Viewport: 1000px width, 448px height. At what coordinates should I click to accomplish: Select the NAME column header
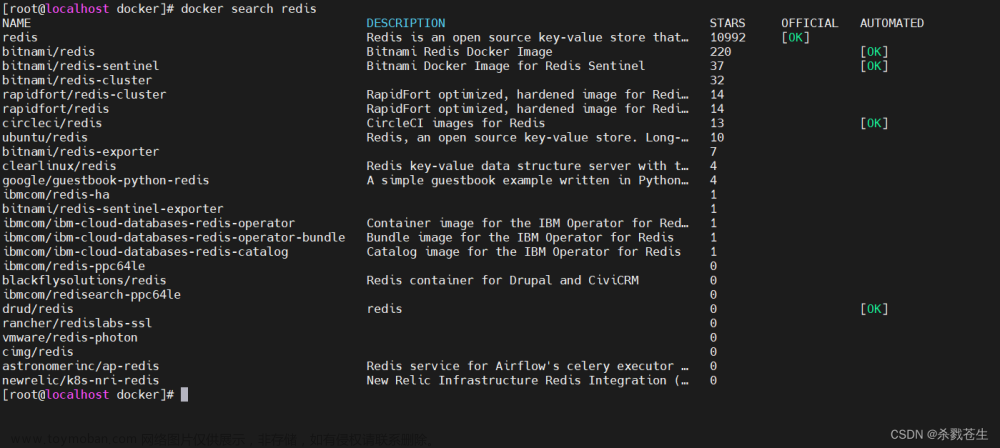click(x=17, y=23)
